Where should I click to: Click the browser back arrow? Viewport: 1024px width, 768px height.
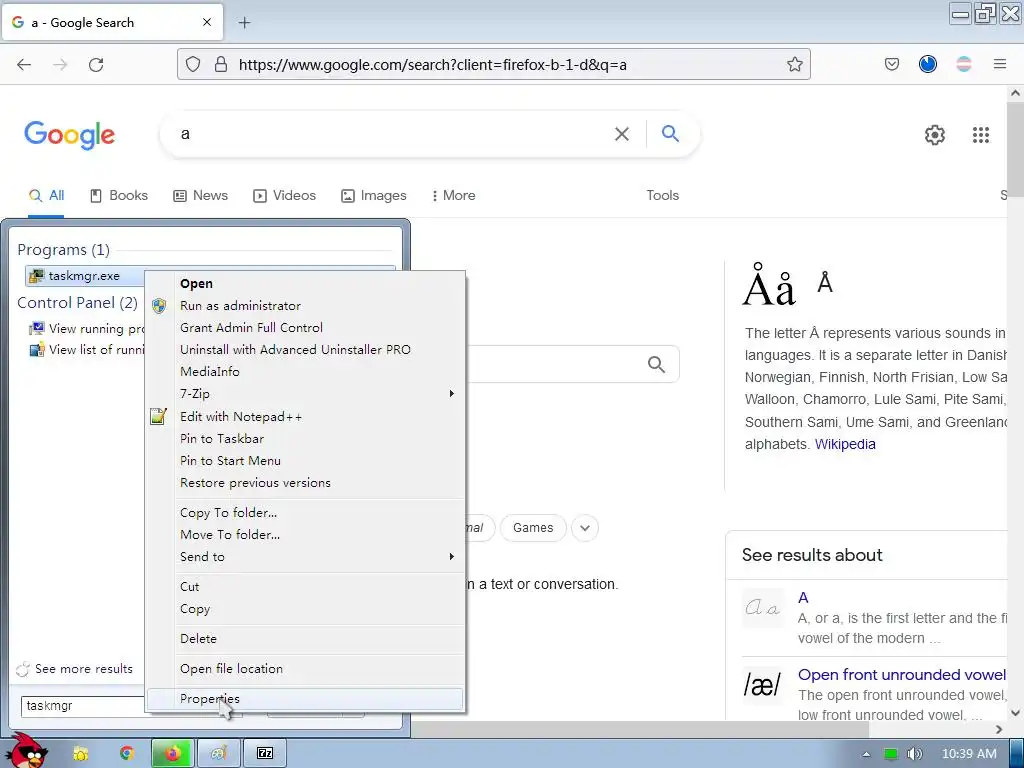(24, 64)
